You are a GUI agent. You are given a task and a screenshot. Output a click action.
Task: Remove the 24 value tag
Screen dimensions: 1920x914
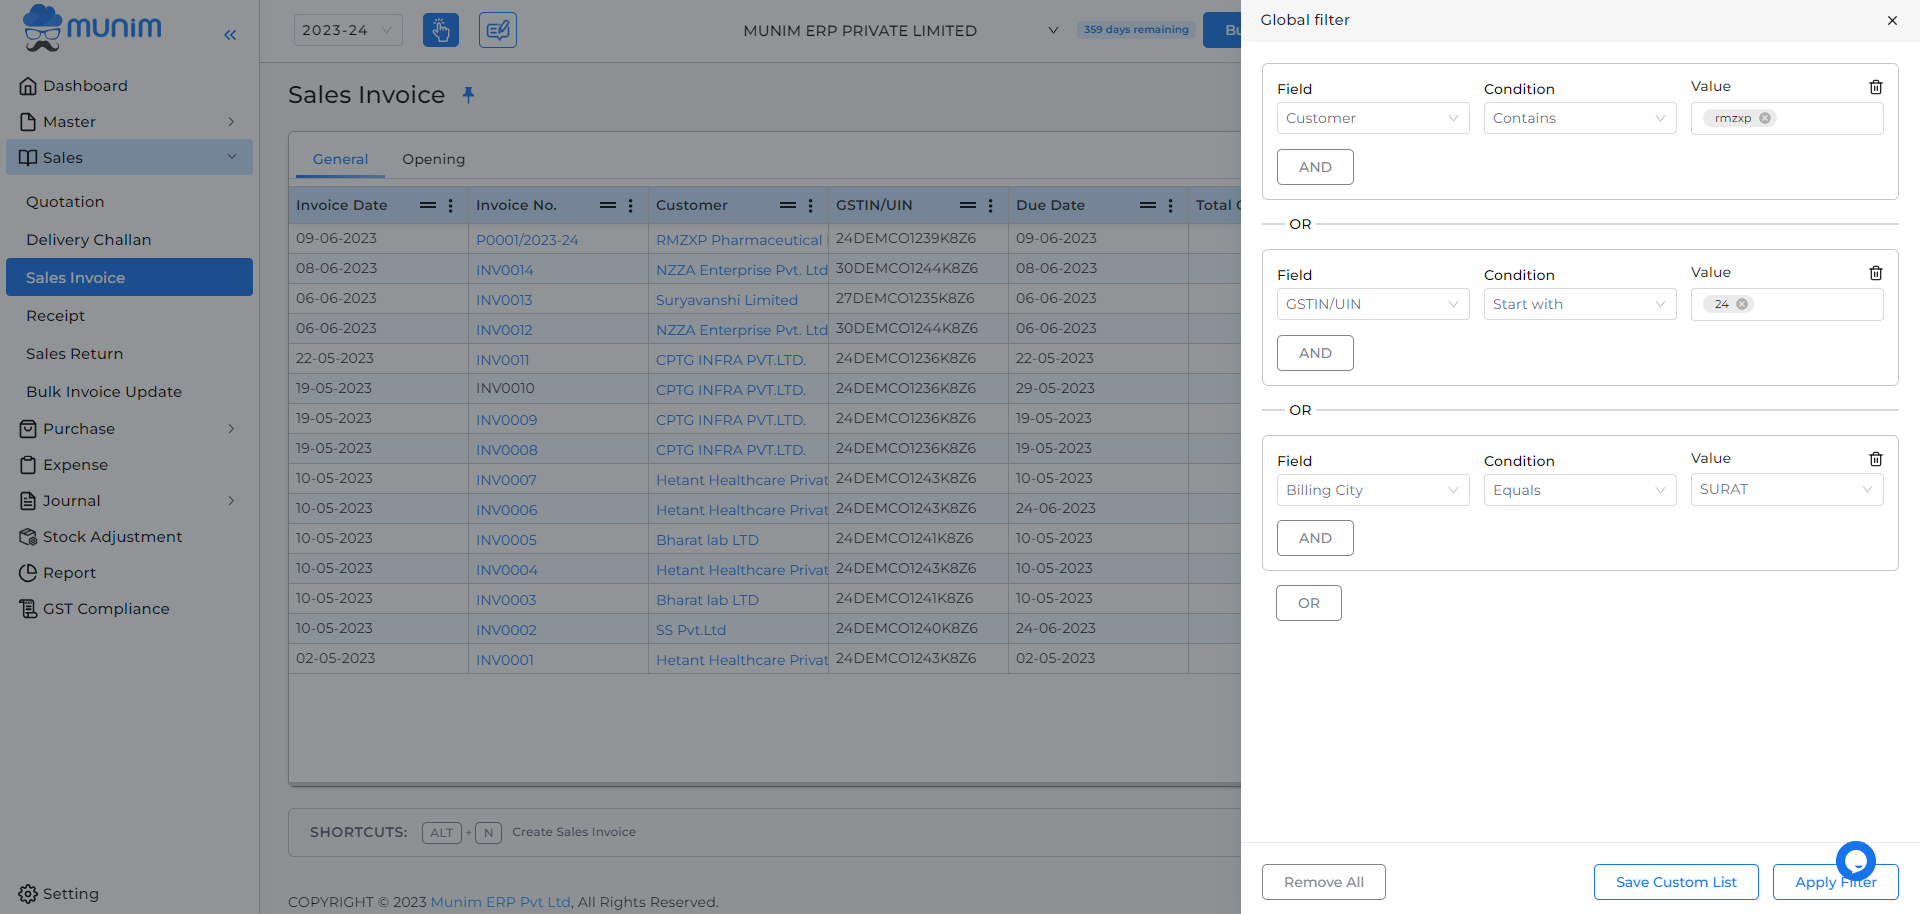[1742, 304]
